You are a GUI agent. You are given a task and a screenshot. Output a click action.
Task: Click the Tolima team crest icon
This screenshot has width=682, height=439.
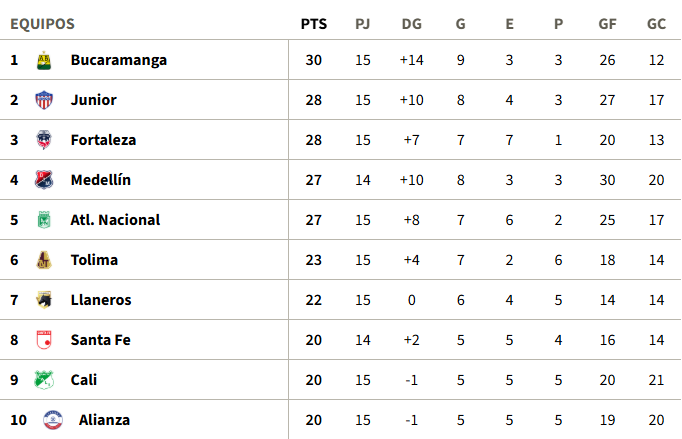[x=44, y=260]
